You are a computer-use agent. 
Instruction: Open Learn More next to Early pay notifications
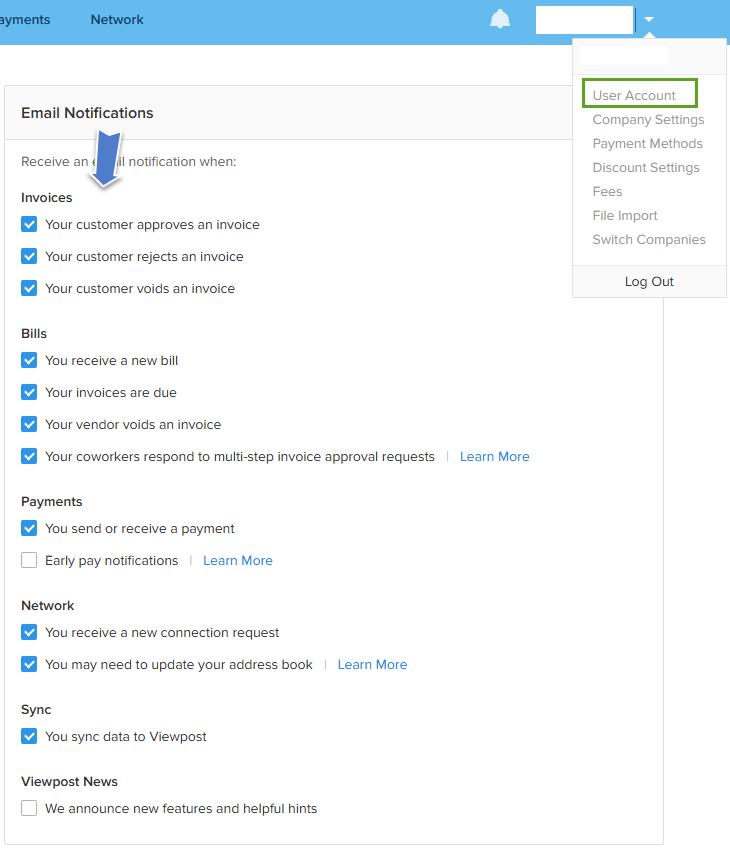click(x=237, y=561)
